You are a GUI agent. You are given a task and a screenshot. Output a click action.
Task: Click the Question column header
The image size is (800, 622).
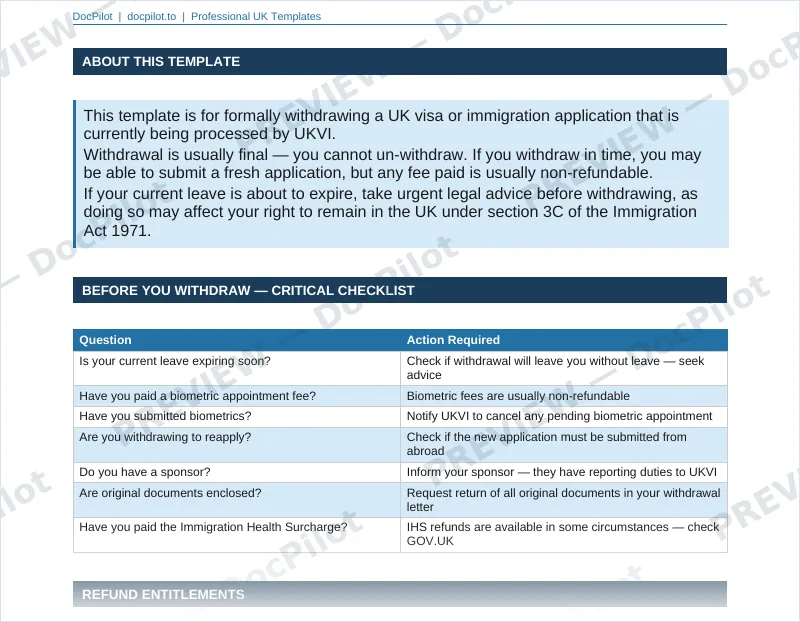click(237, 340)
